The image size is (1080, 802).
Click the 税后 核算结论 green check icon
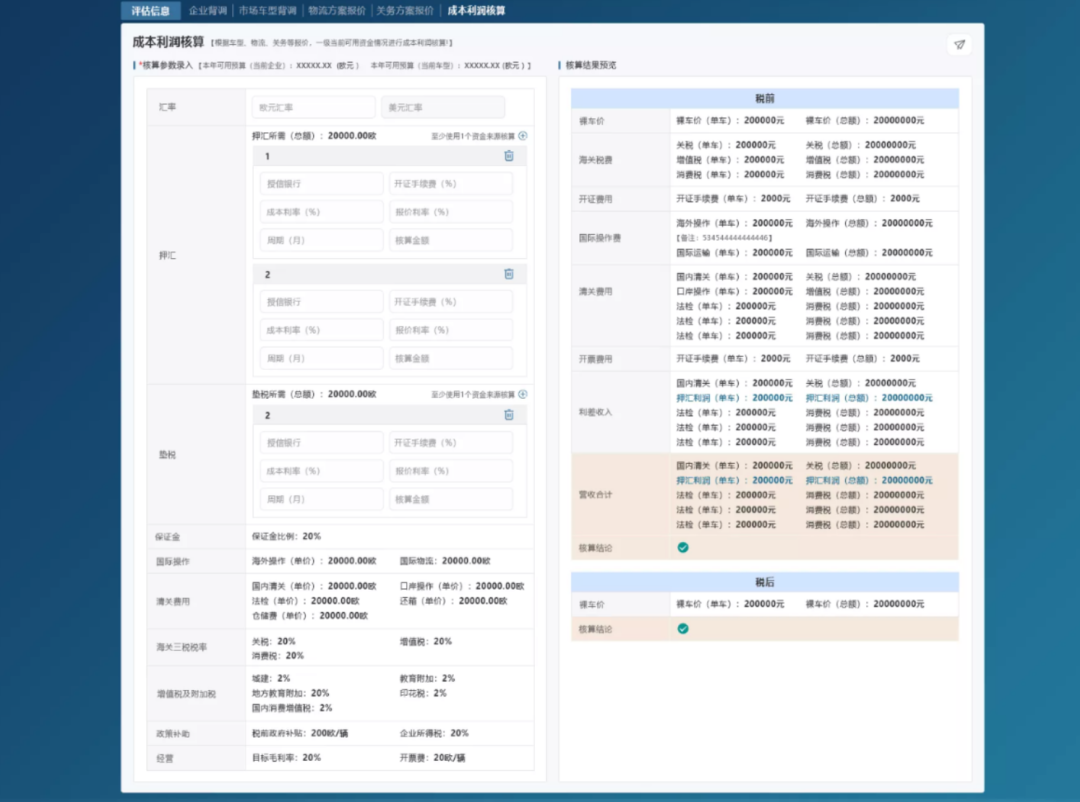pyautogui.click(x=683, y=629)
